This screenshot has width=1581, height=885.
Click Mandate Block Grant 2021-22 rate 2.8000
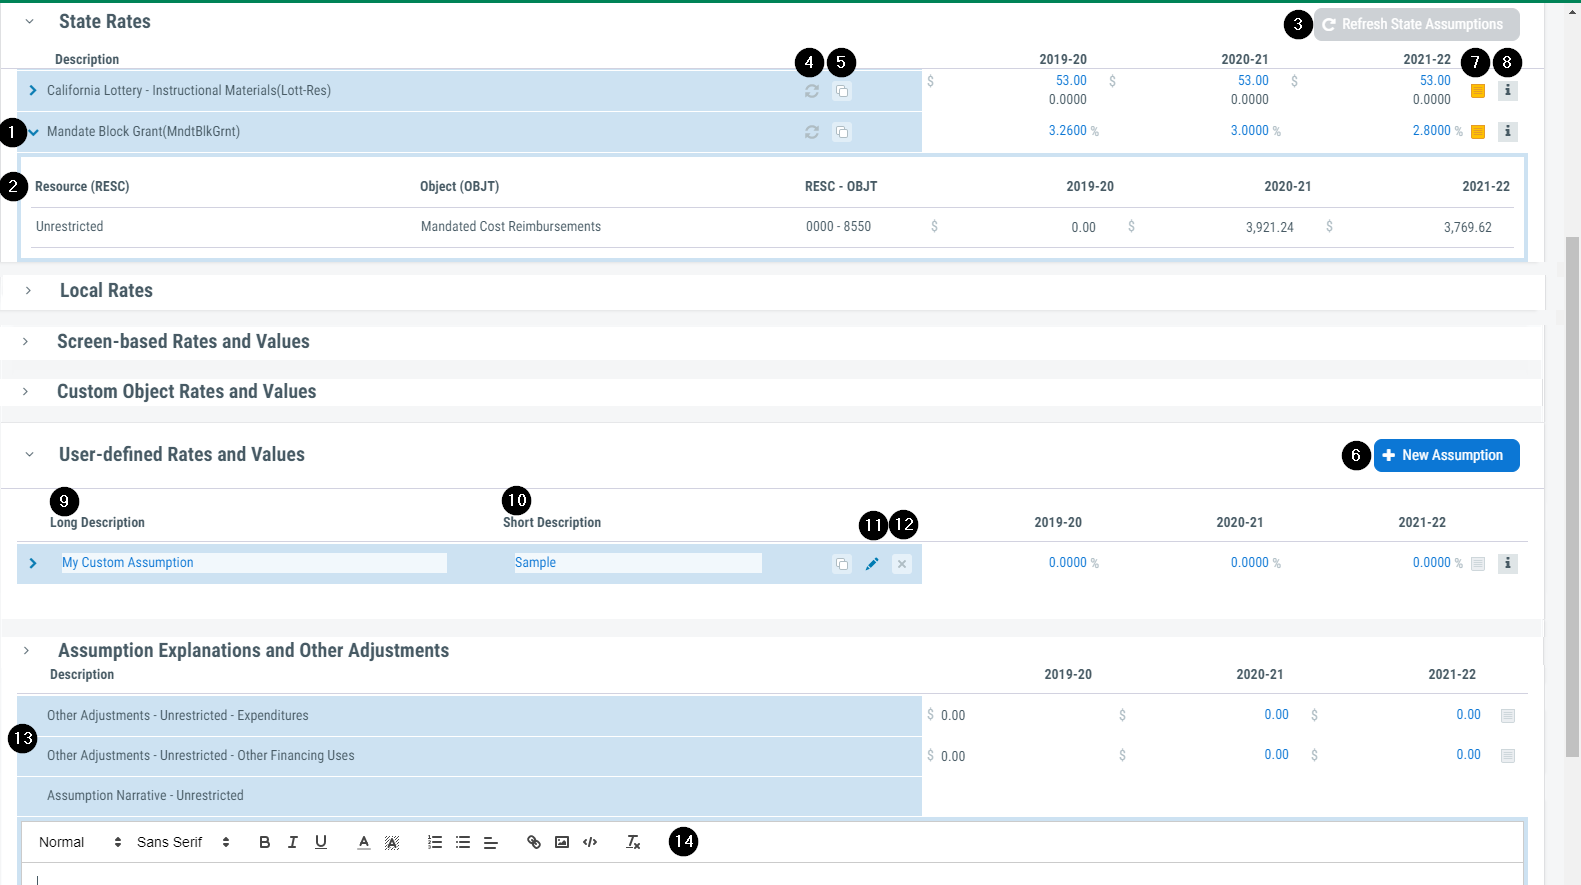pyautogui.click(x=1431, y=131)
